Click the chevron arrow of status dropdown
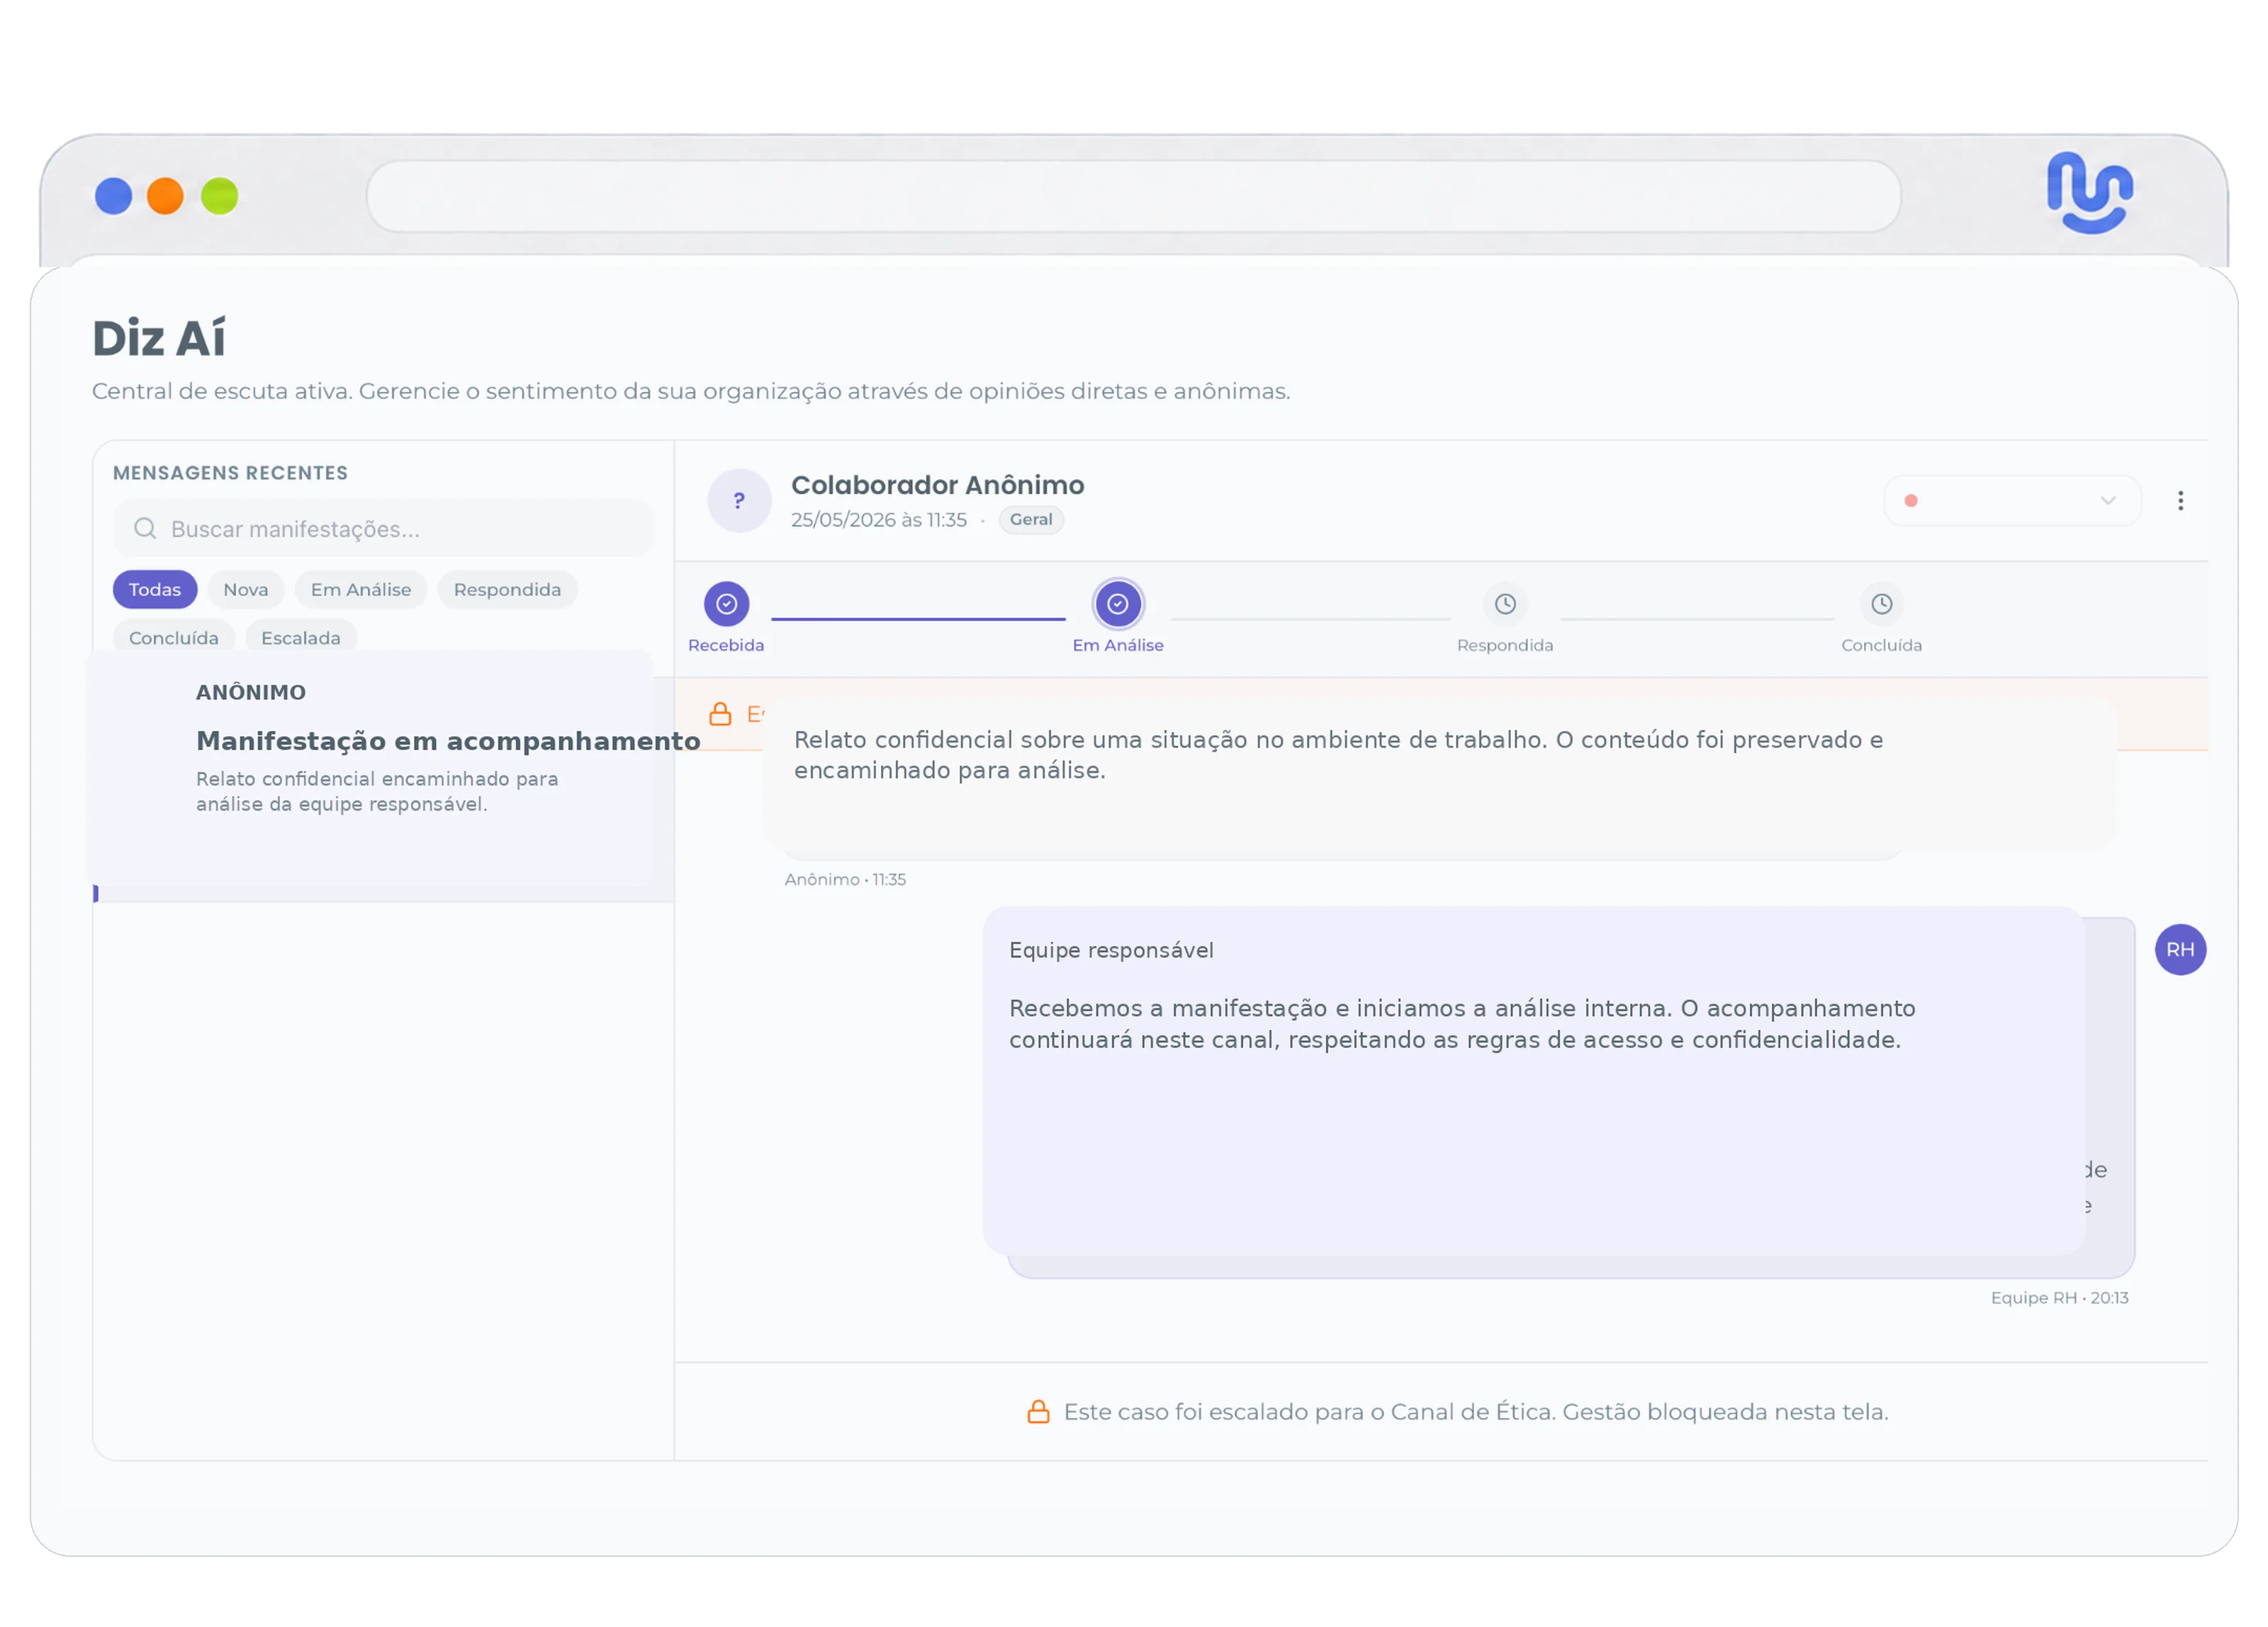Screen dimensions: 2268x1627 click(2108, 501)
